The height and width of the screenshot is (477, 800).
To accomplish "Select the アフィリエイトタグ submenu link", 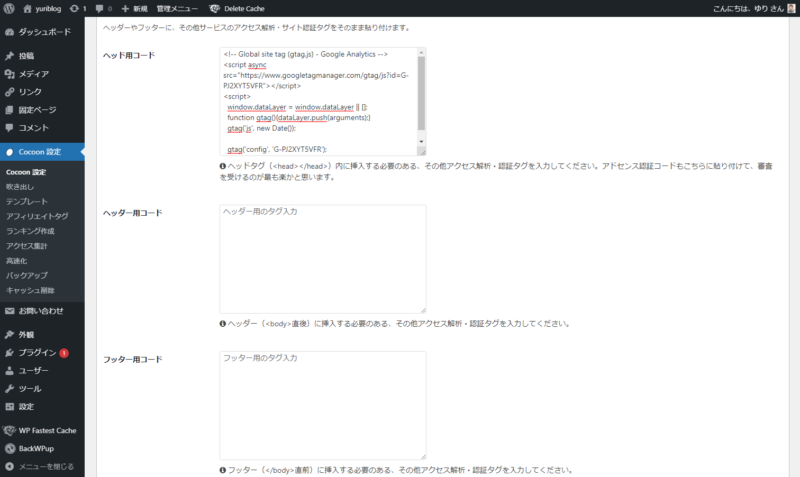I will 37,216.
